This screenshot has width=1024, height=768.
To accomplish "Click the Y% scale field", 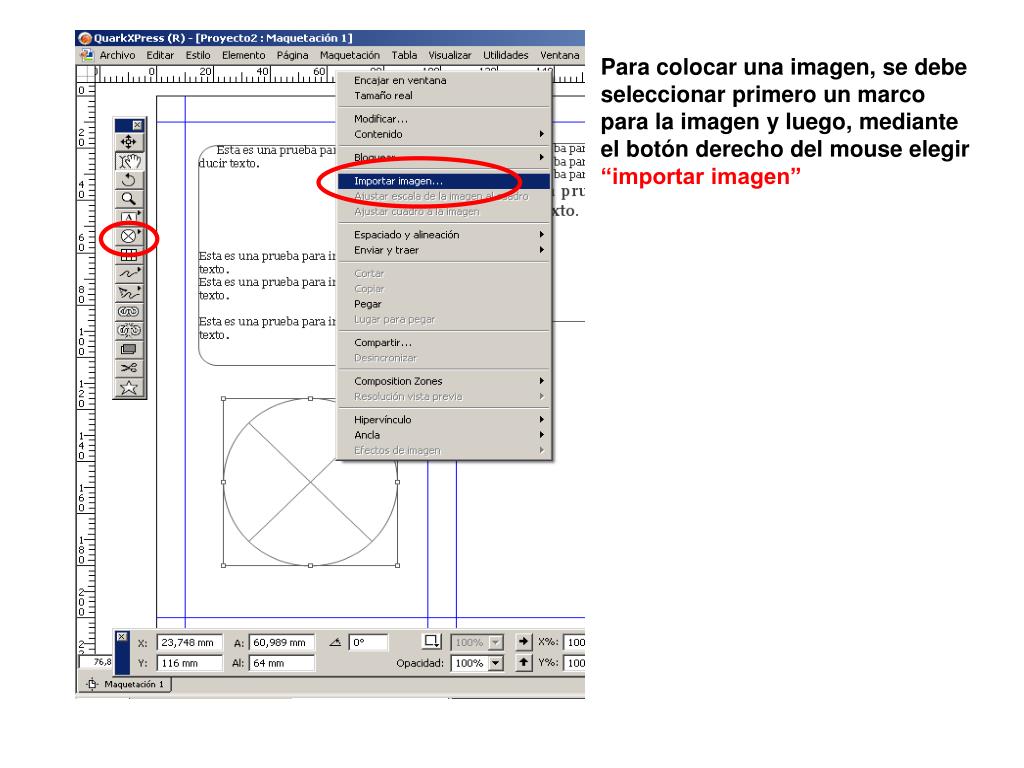I will point(575,664).
